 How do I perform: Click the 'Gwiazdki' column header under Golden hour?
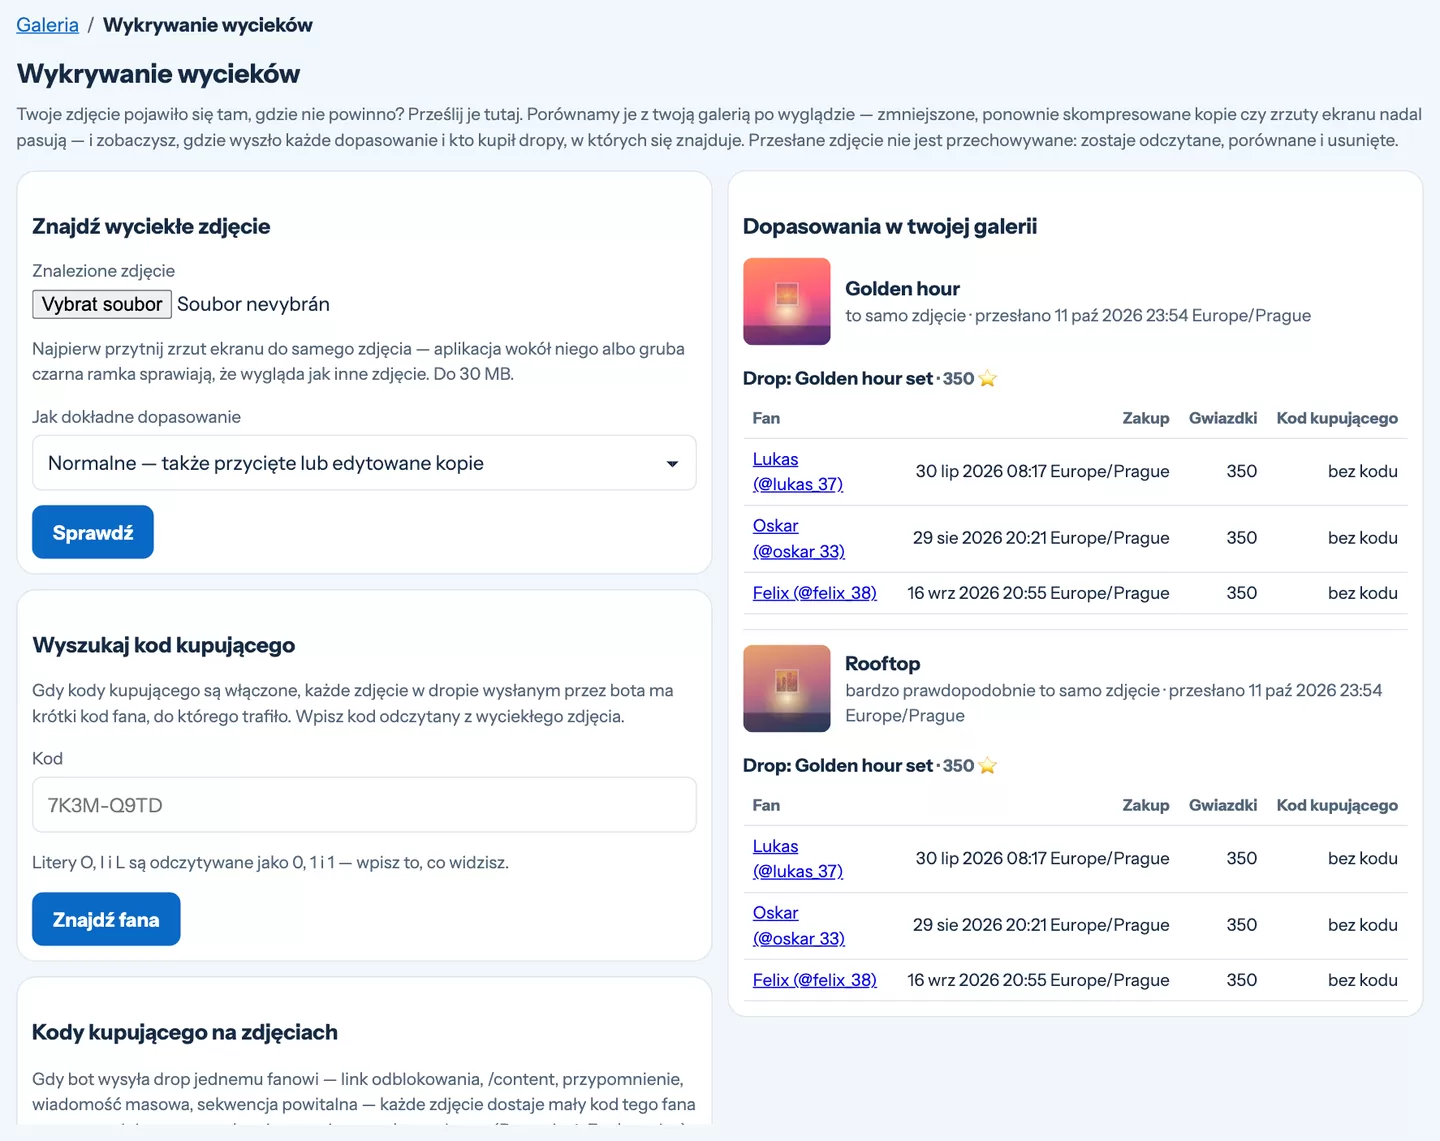1223,418
